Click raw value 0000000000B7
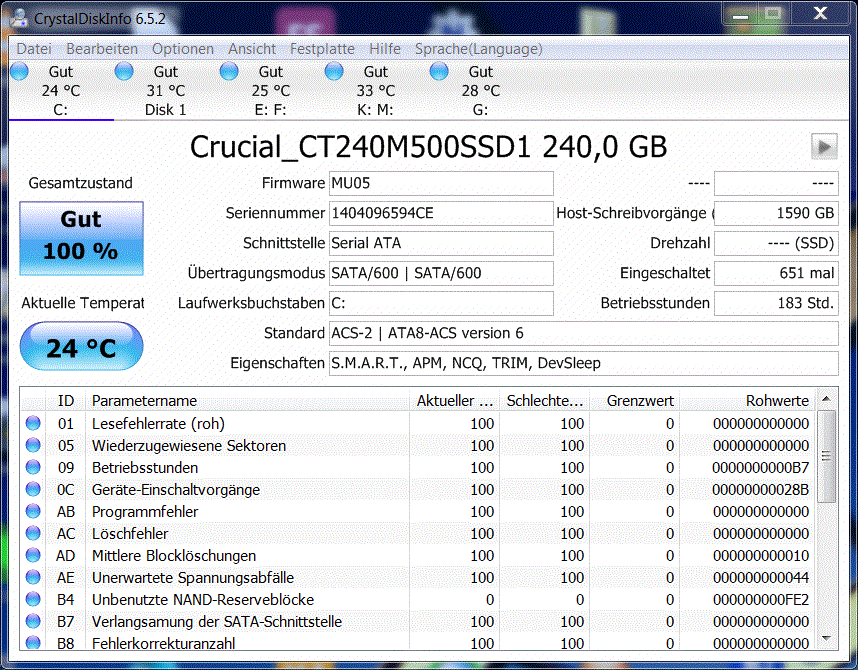 [x=761, y=467]
